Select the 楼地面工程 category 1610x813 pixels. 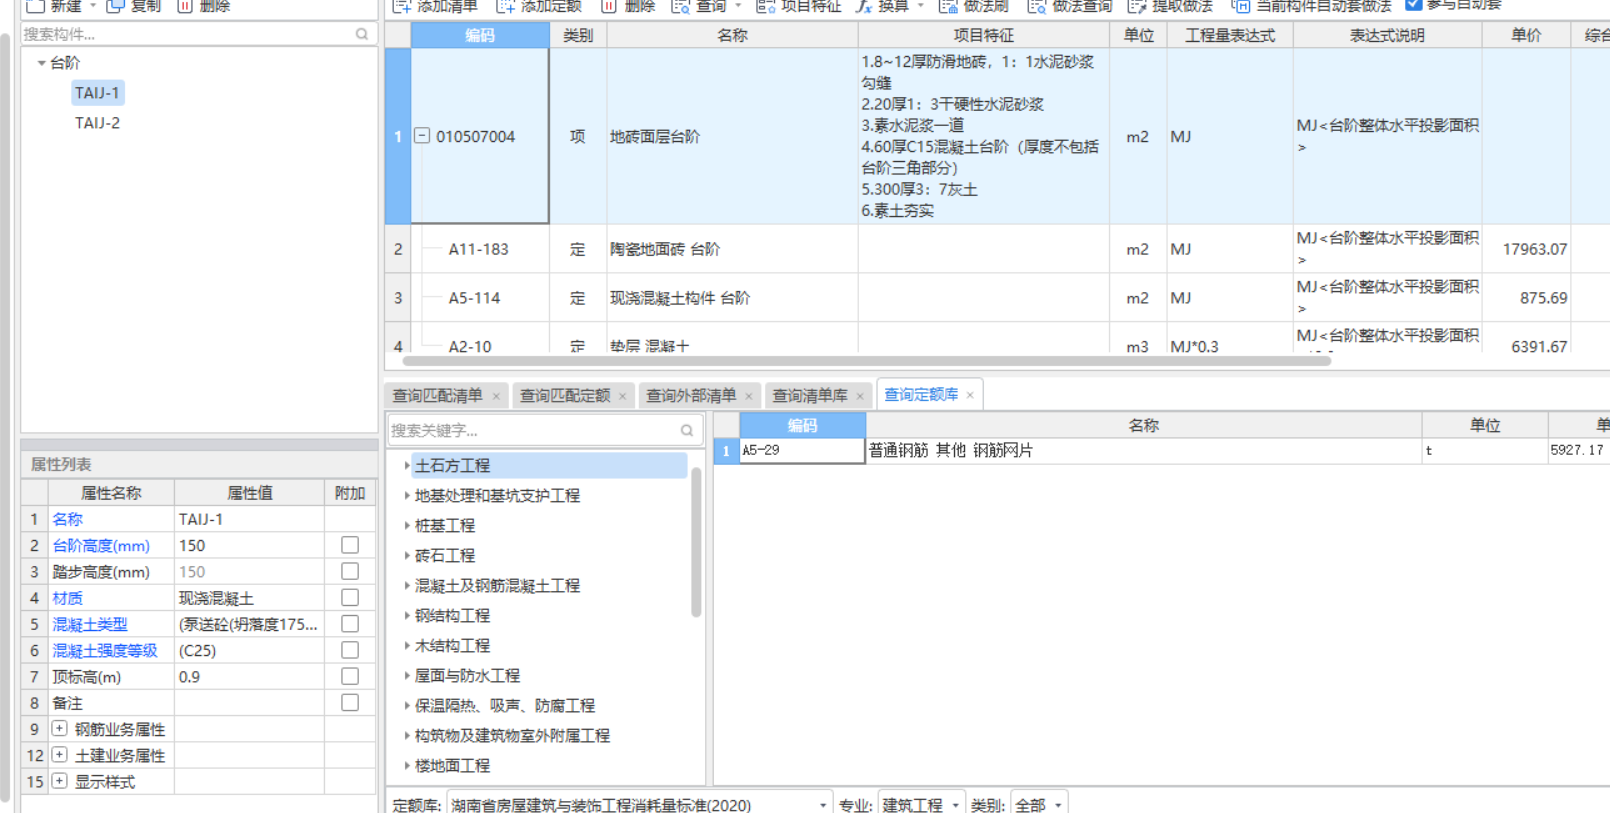(452, 766)
